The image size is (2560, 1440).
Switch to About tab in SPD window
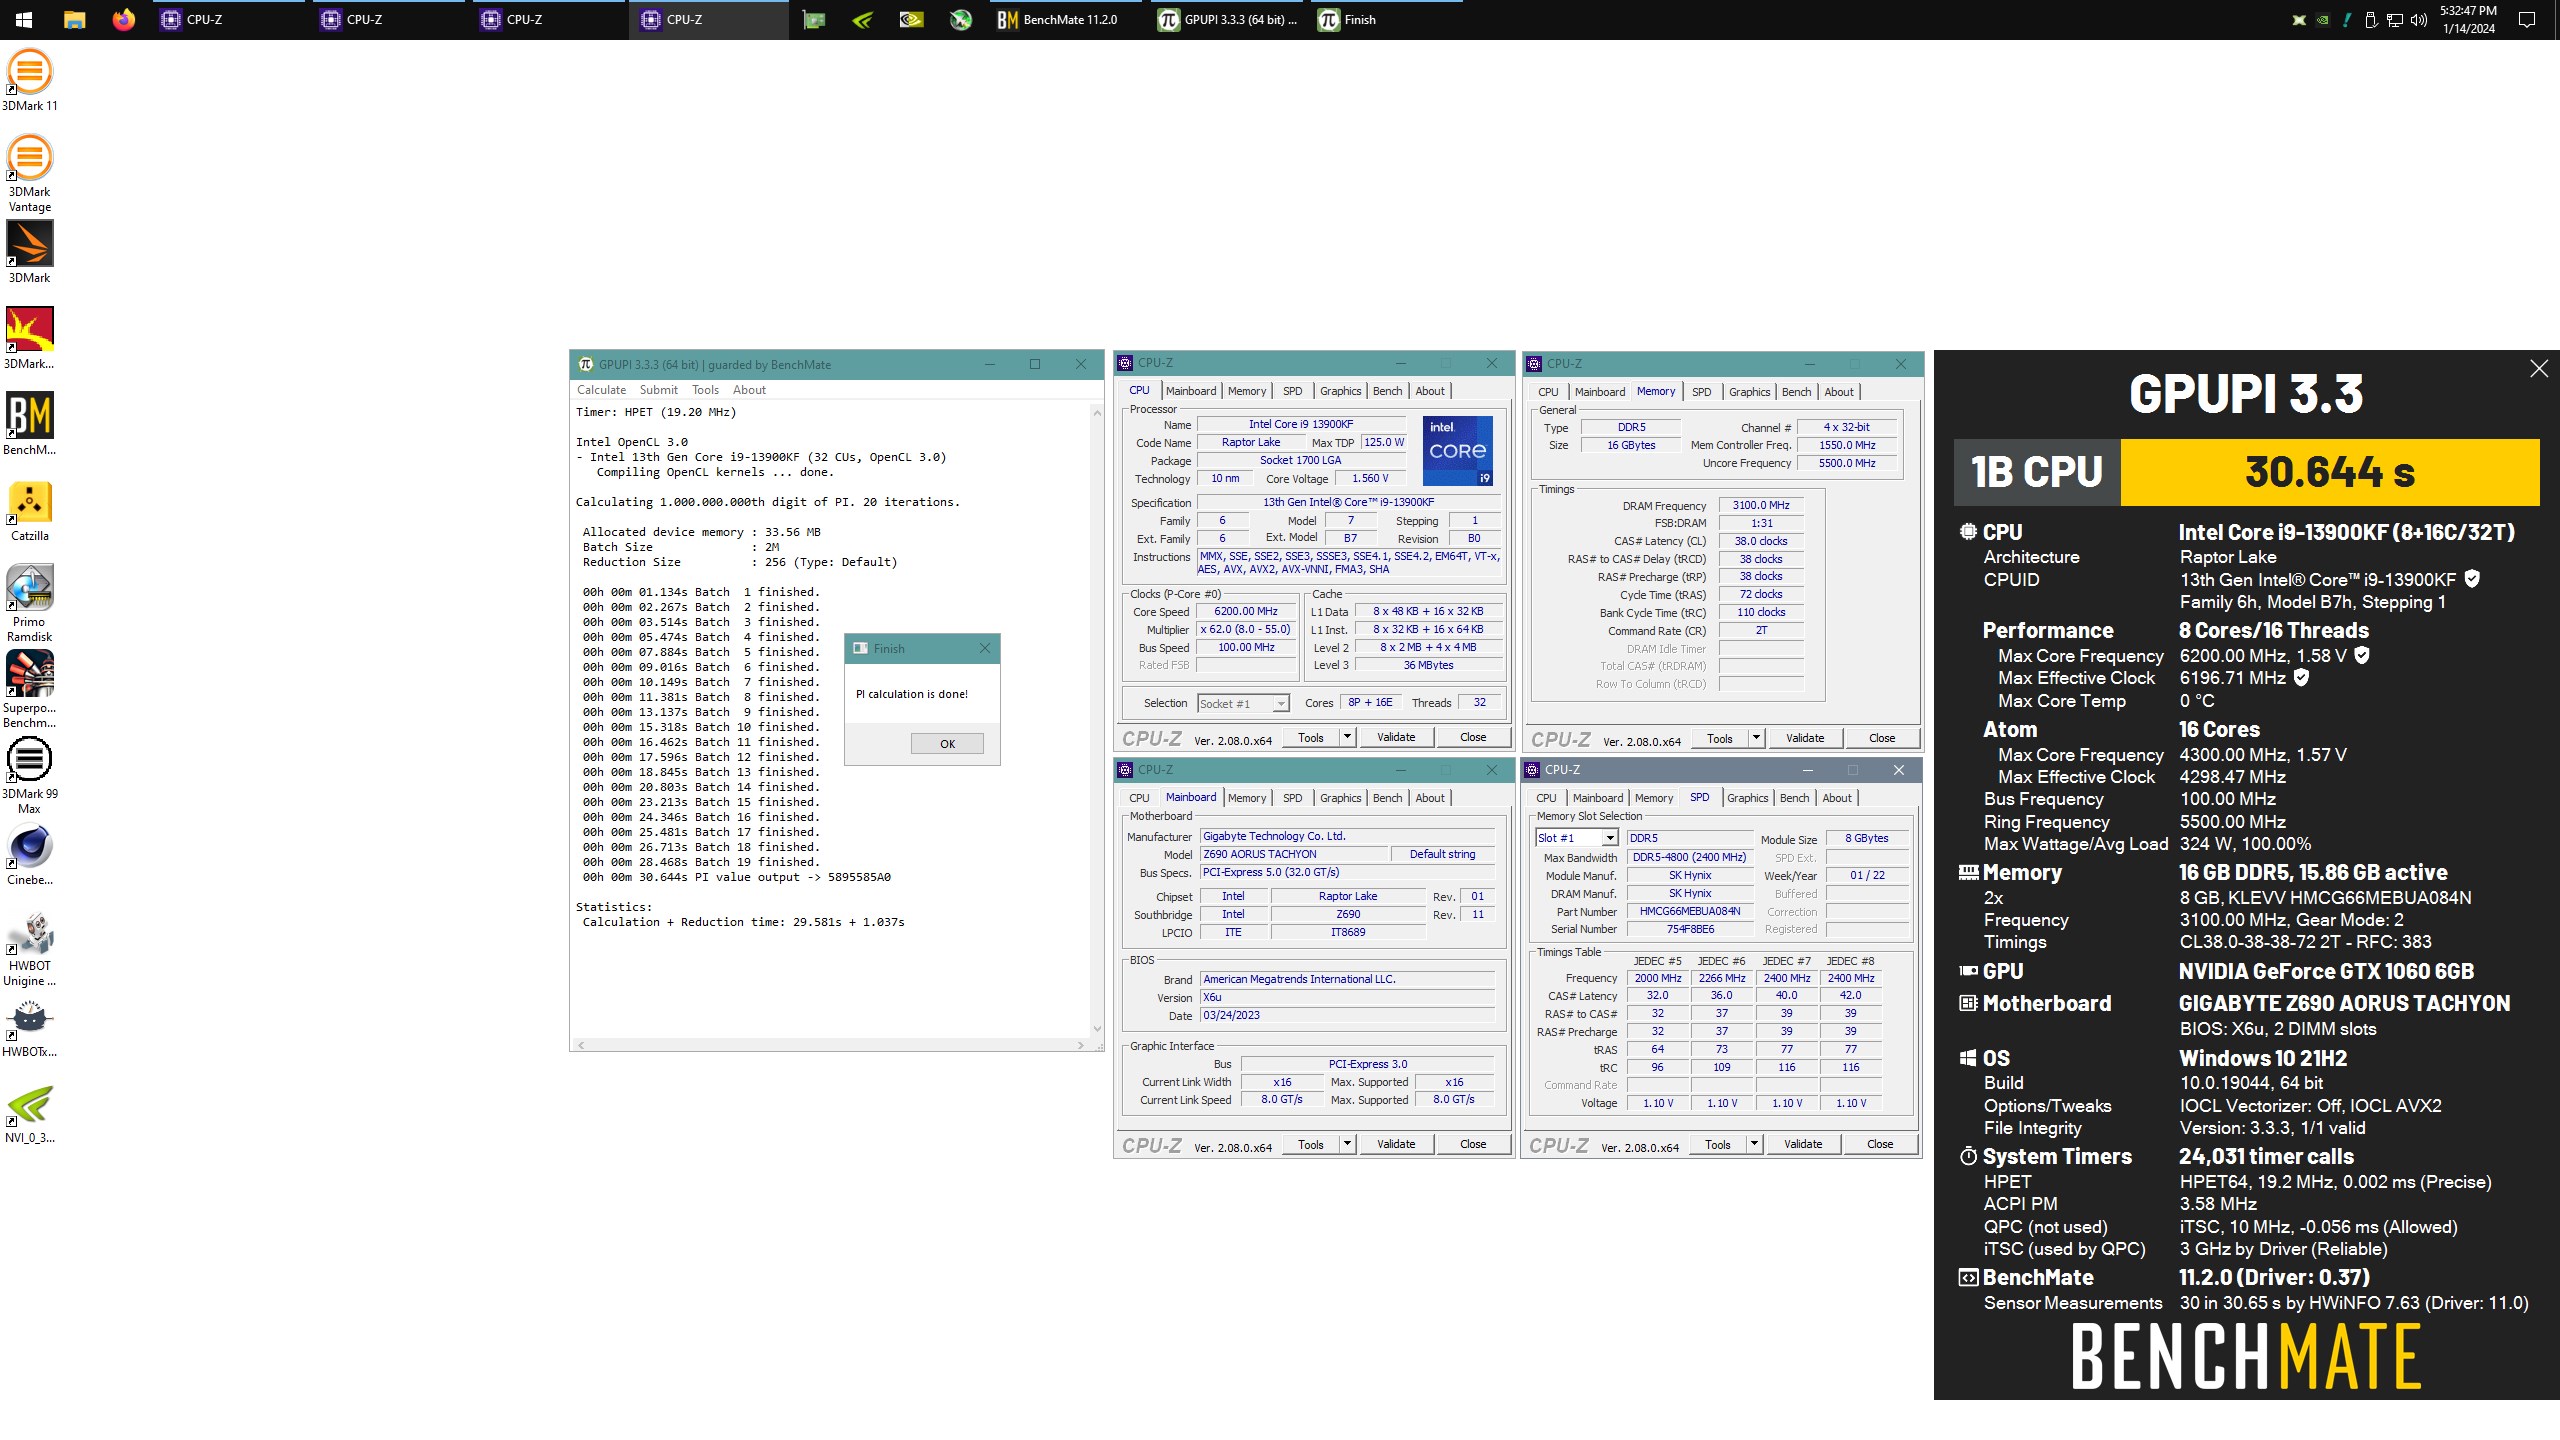[1836, 798]
